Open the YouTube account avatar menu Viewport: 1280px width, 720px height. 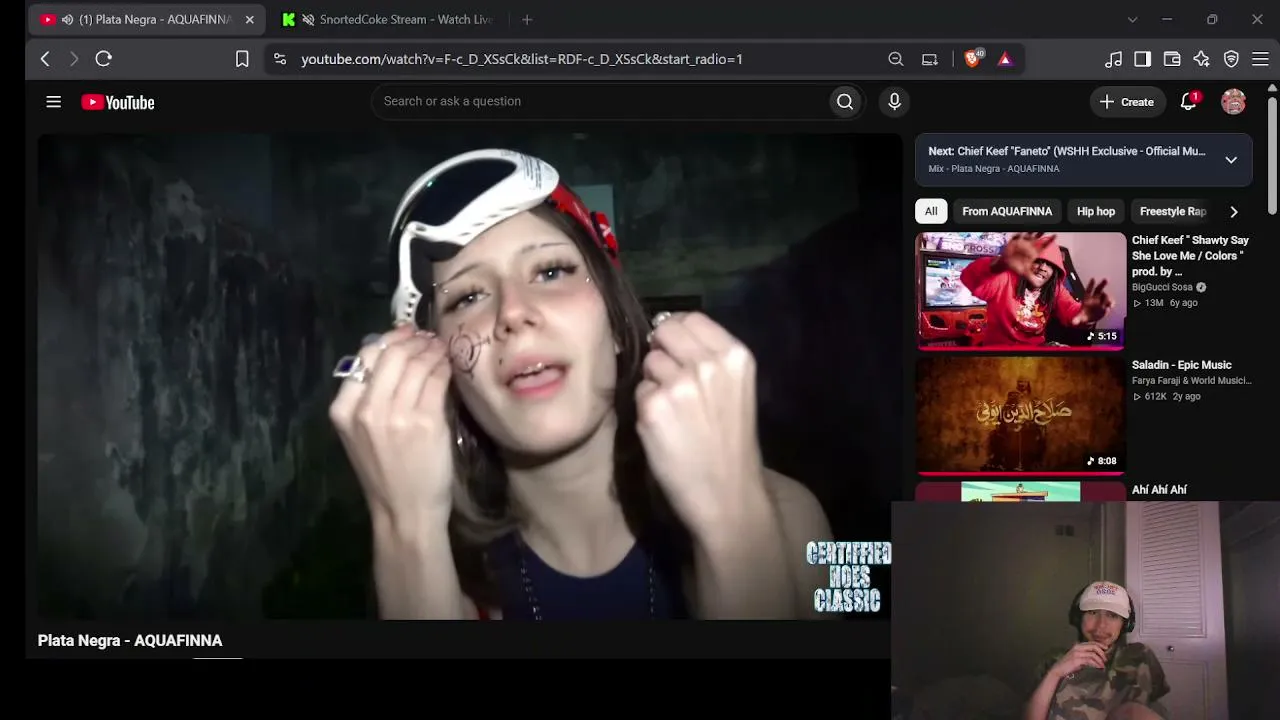coord(1233,102)
